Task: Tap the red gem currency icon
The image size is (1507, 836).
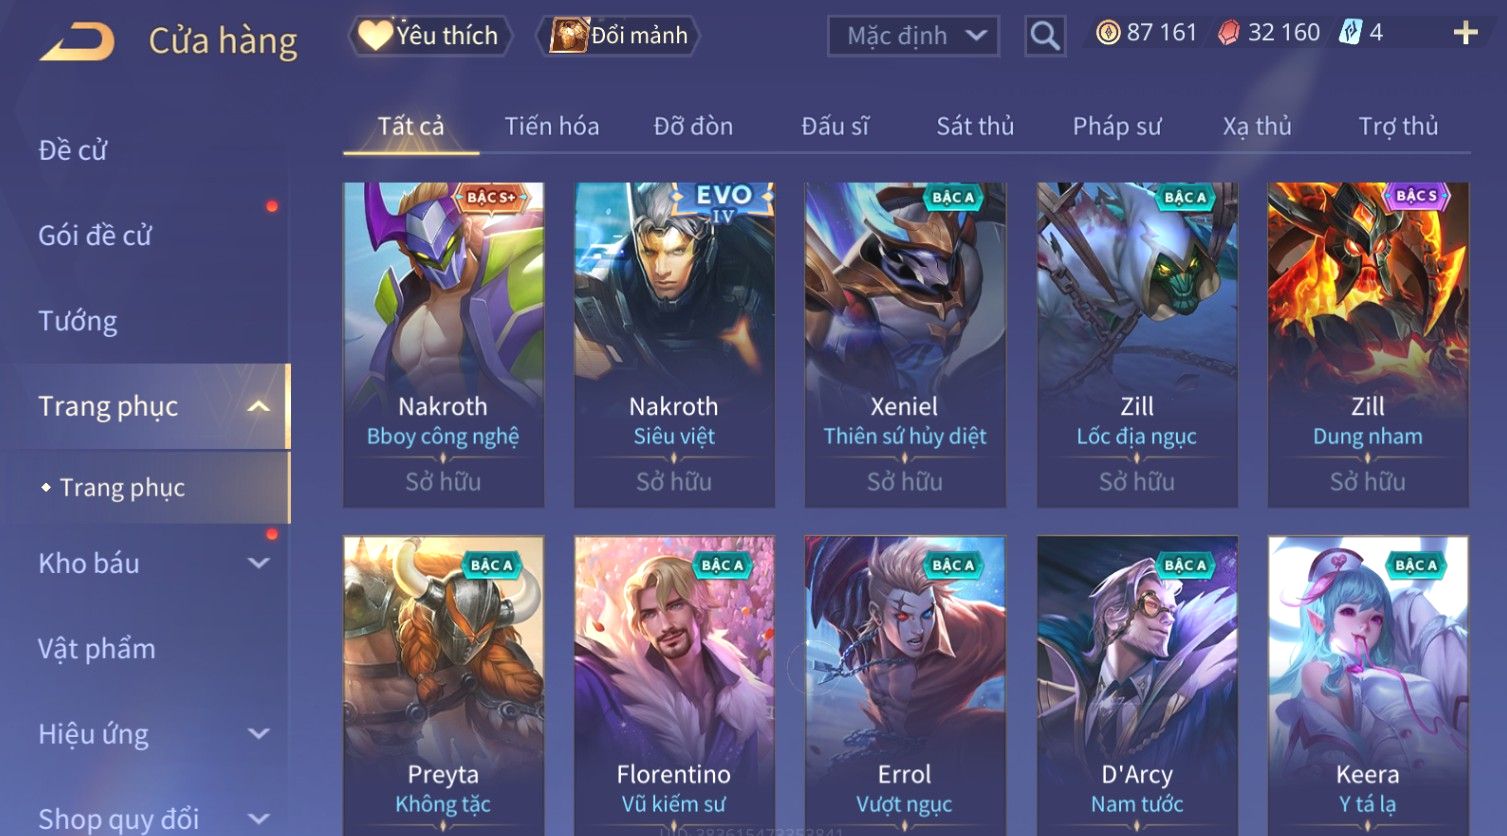Action: point(1228,33)
